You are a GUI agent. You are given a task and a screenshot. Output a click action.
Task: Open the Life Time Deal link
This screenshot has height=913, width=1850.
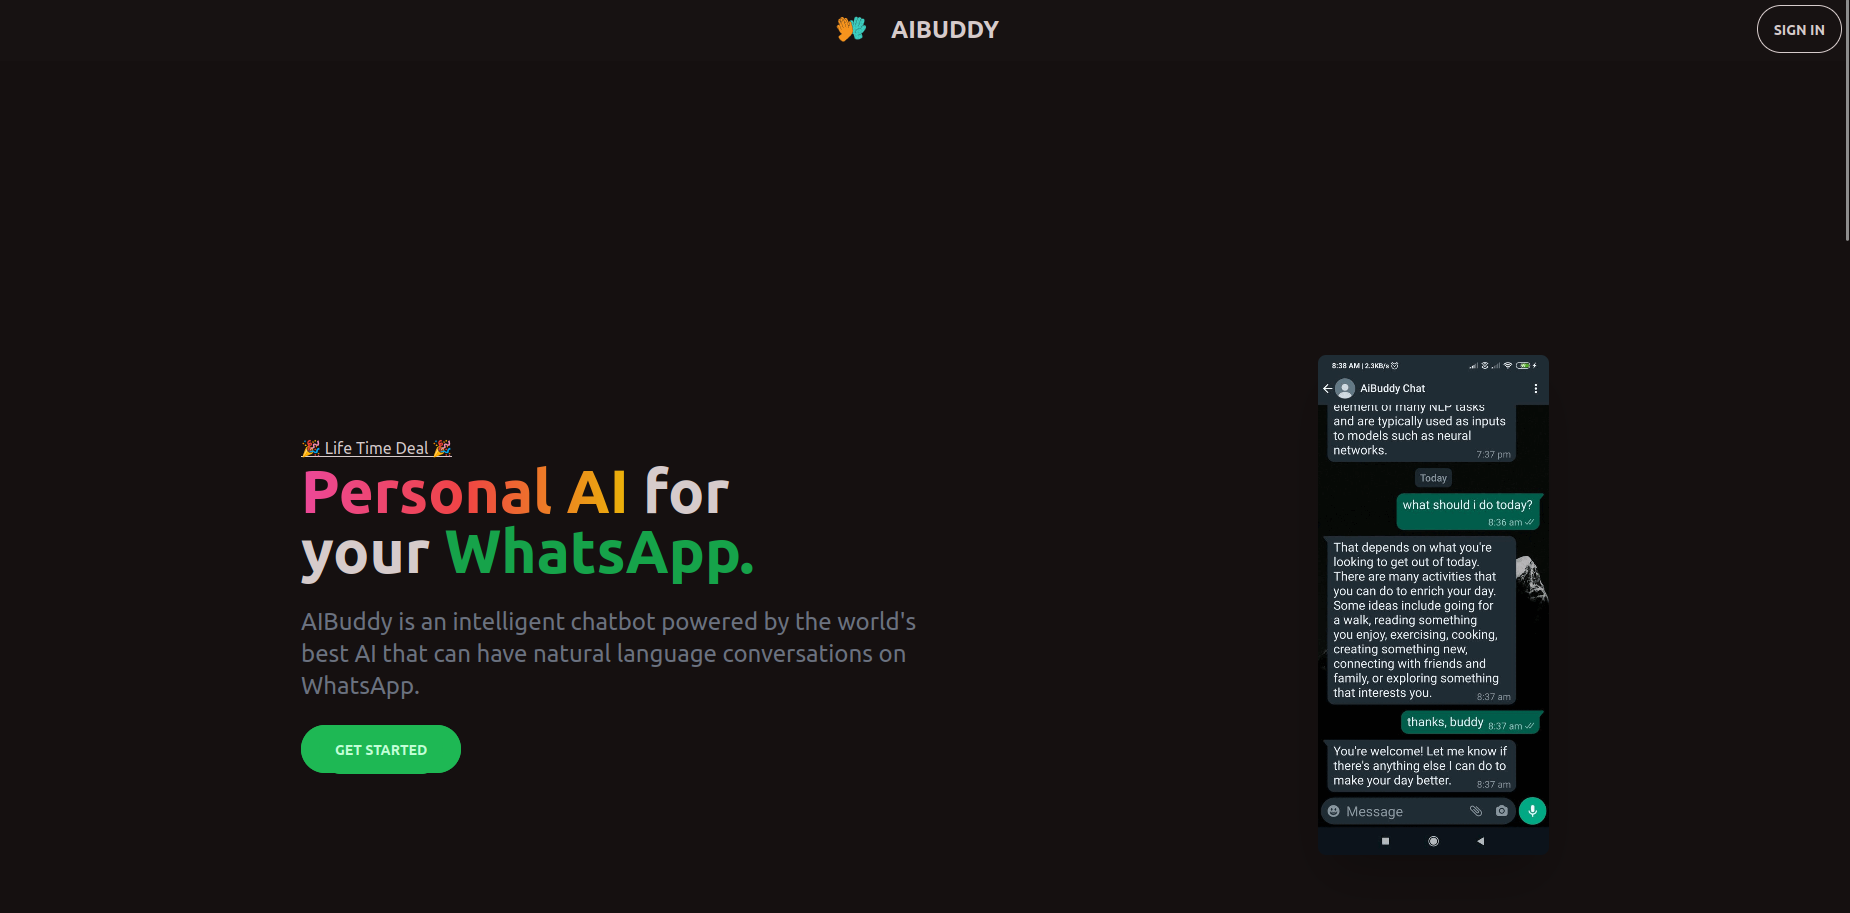[x=376, y=448]
